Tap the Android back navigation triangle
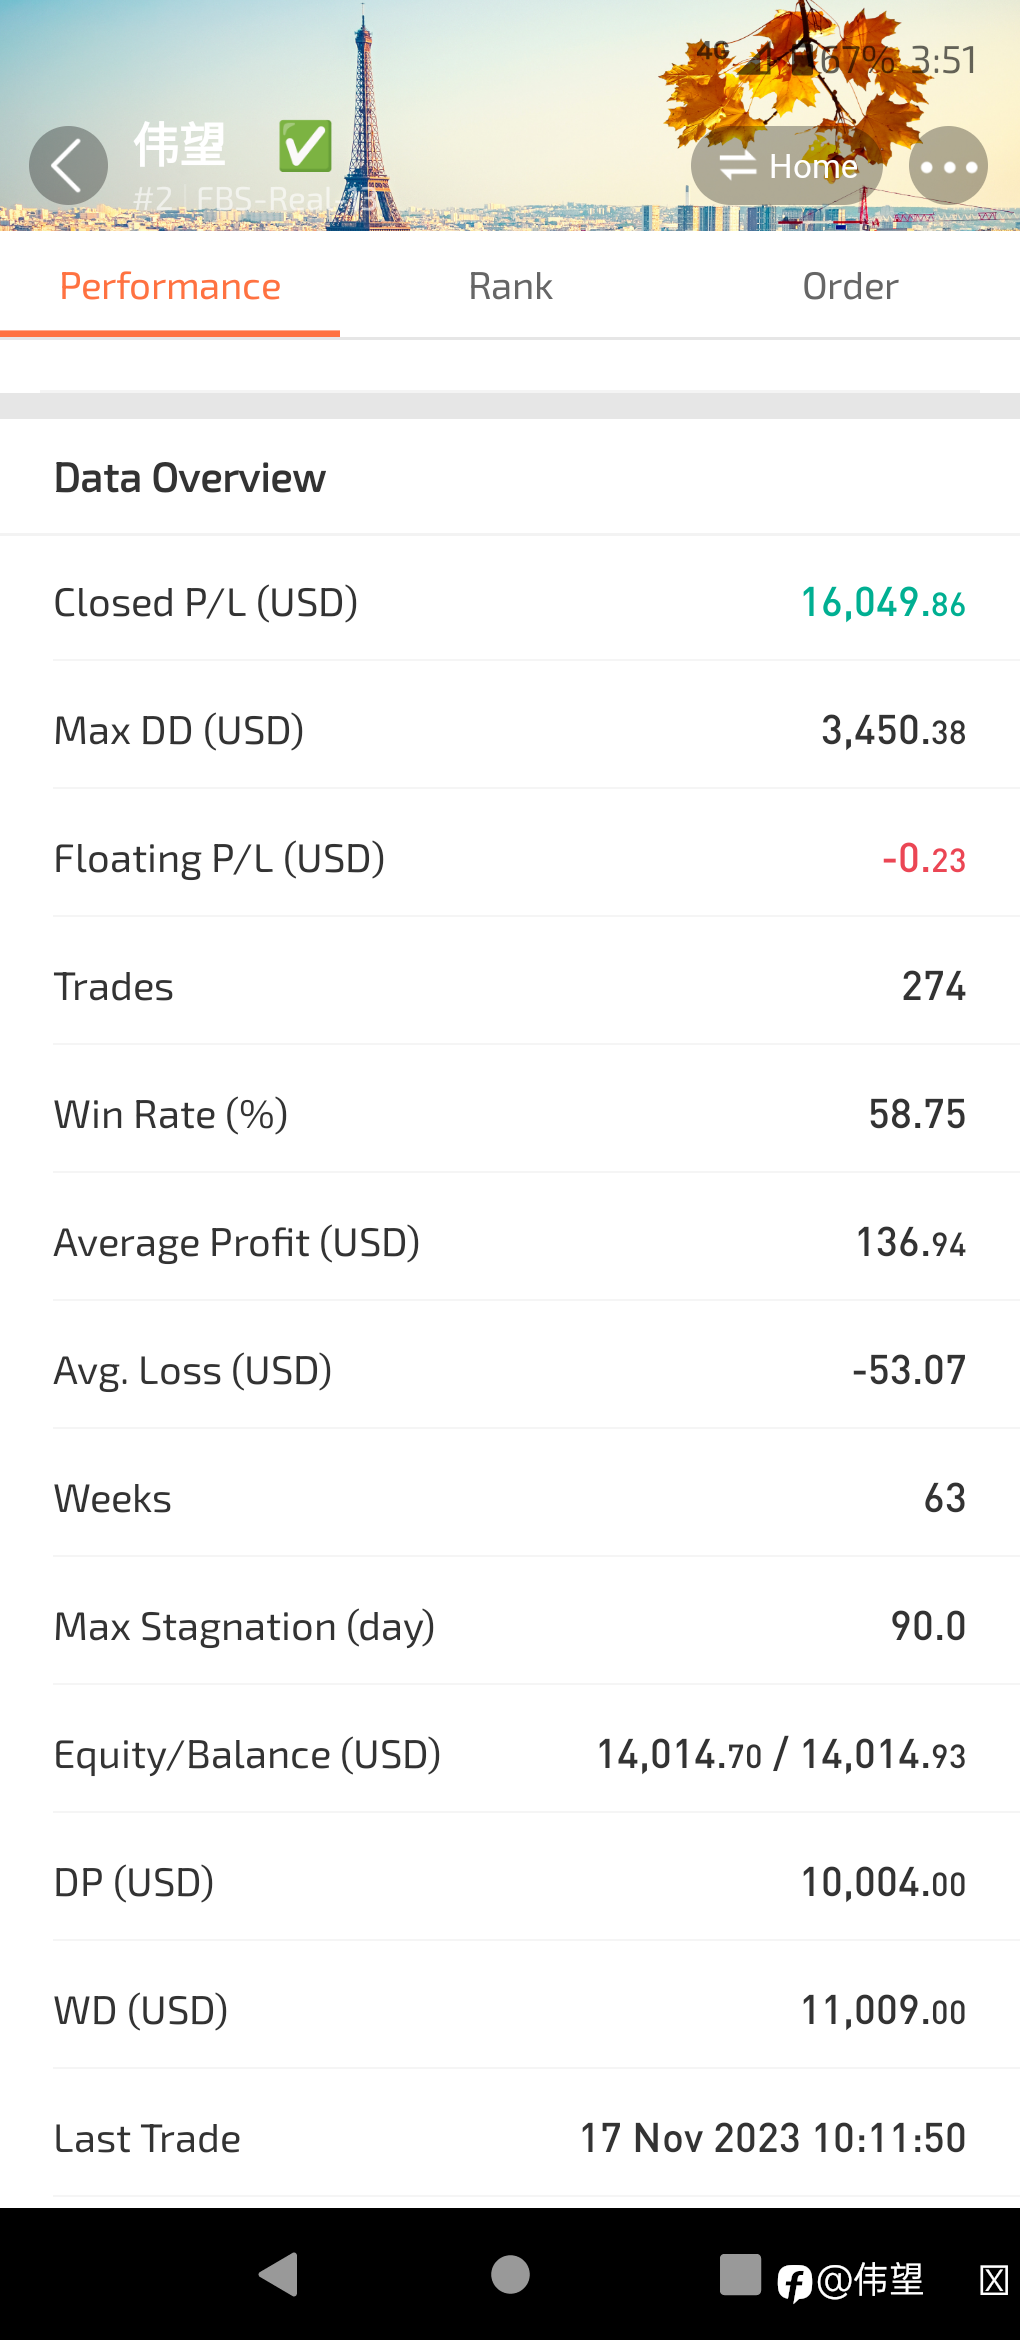This screenshot has width=1020, height=2340. (279, 2275)
